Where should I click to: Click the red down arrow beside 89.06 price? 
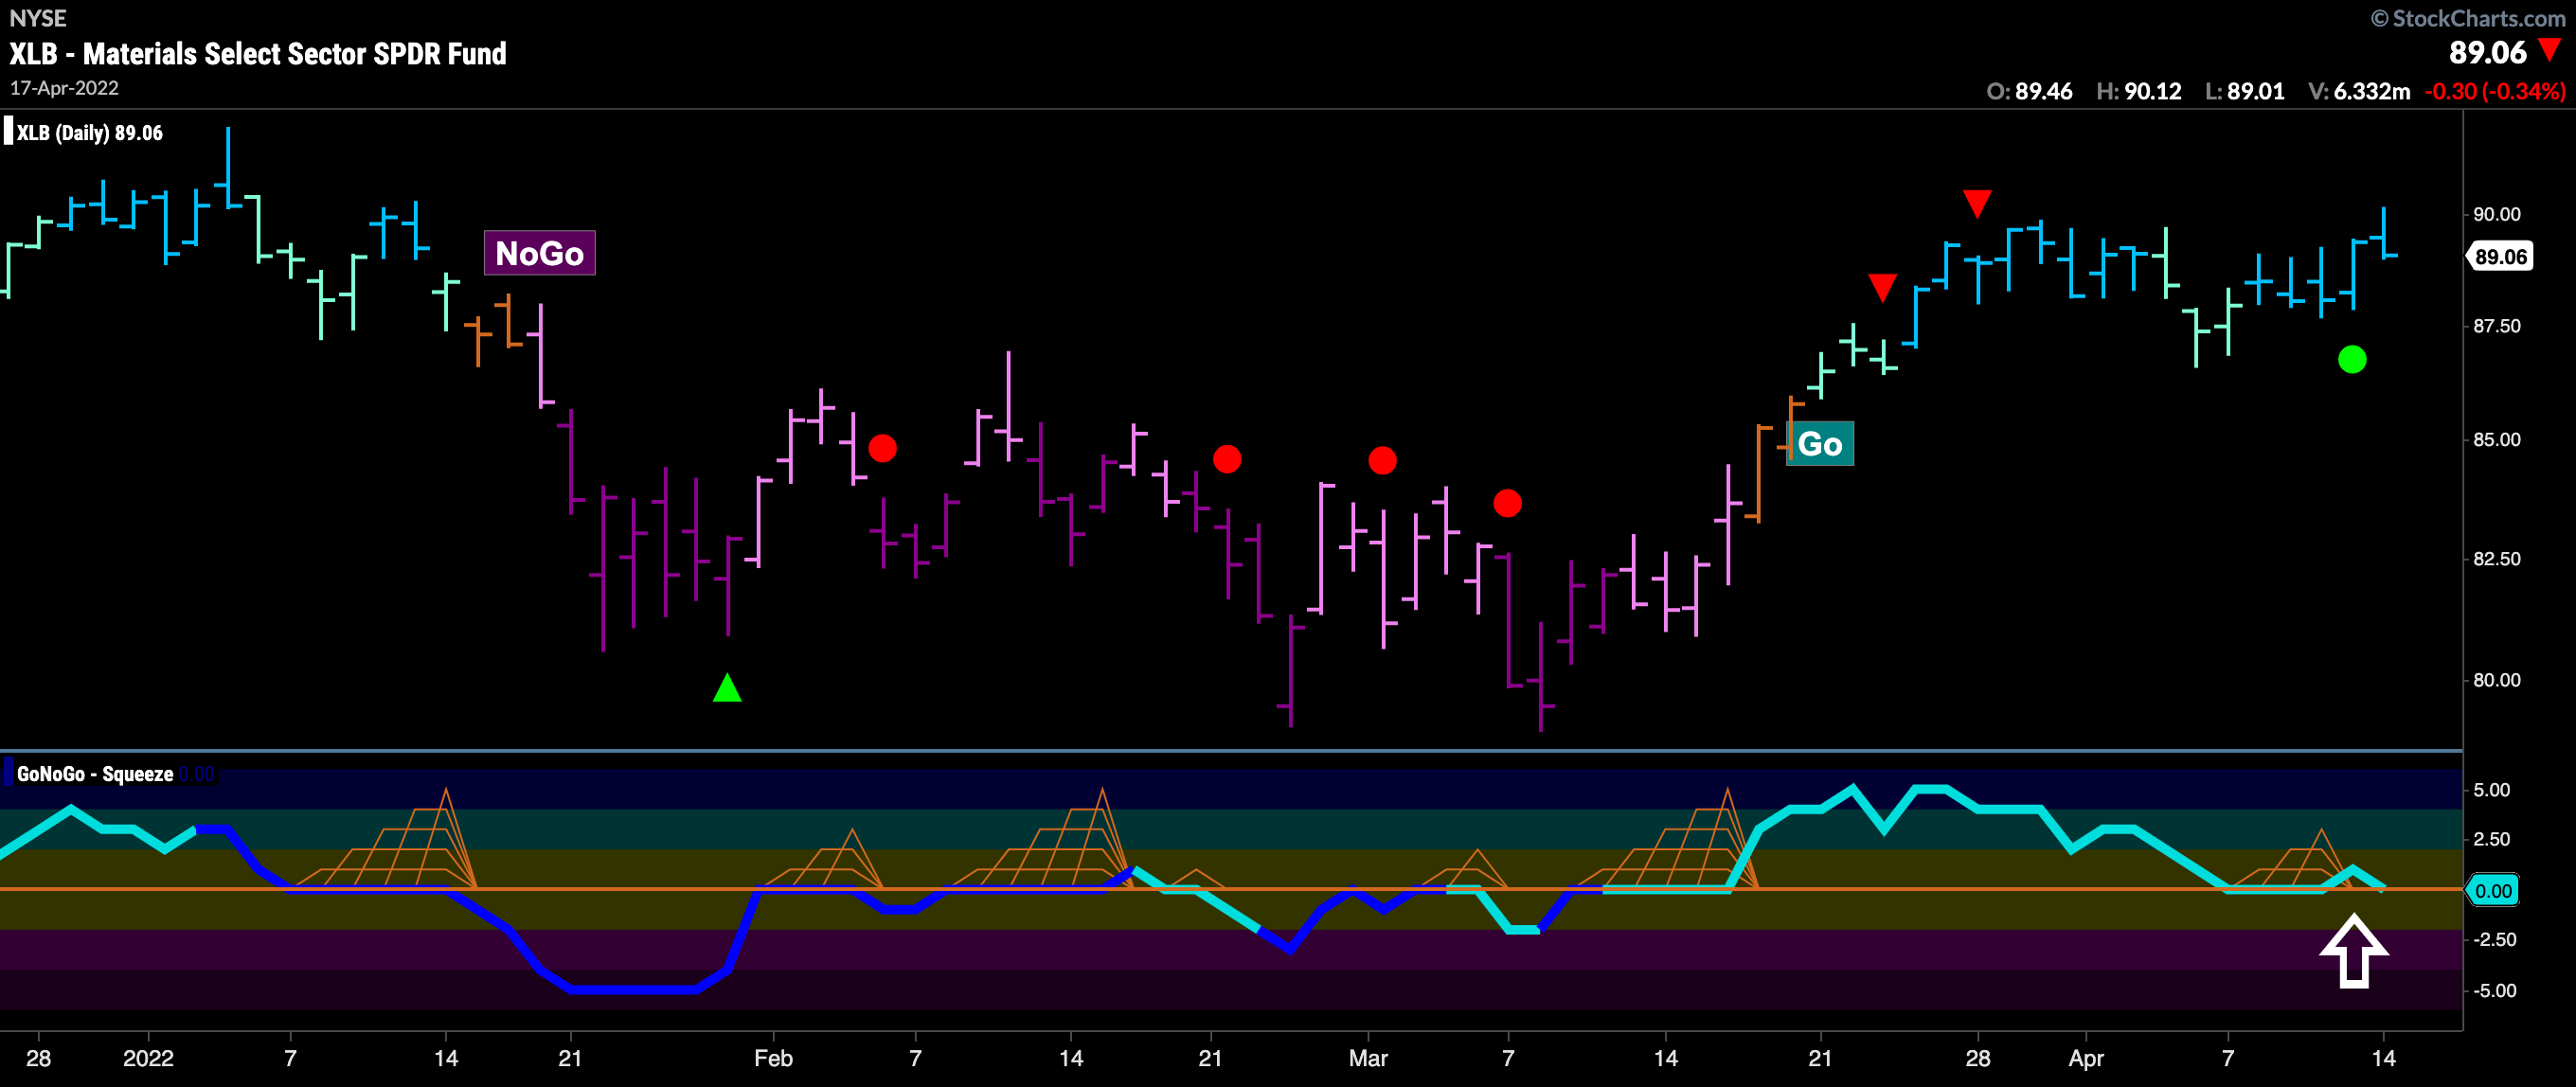click(x=2550, y=50)
